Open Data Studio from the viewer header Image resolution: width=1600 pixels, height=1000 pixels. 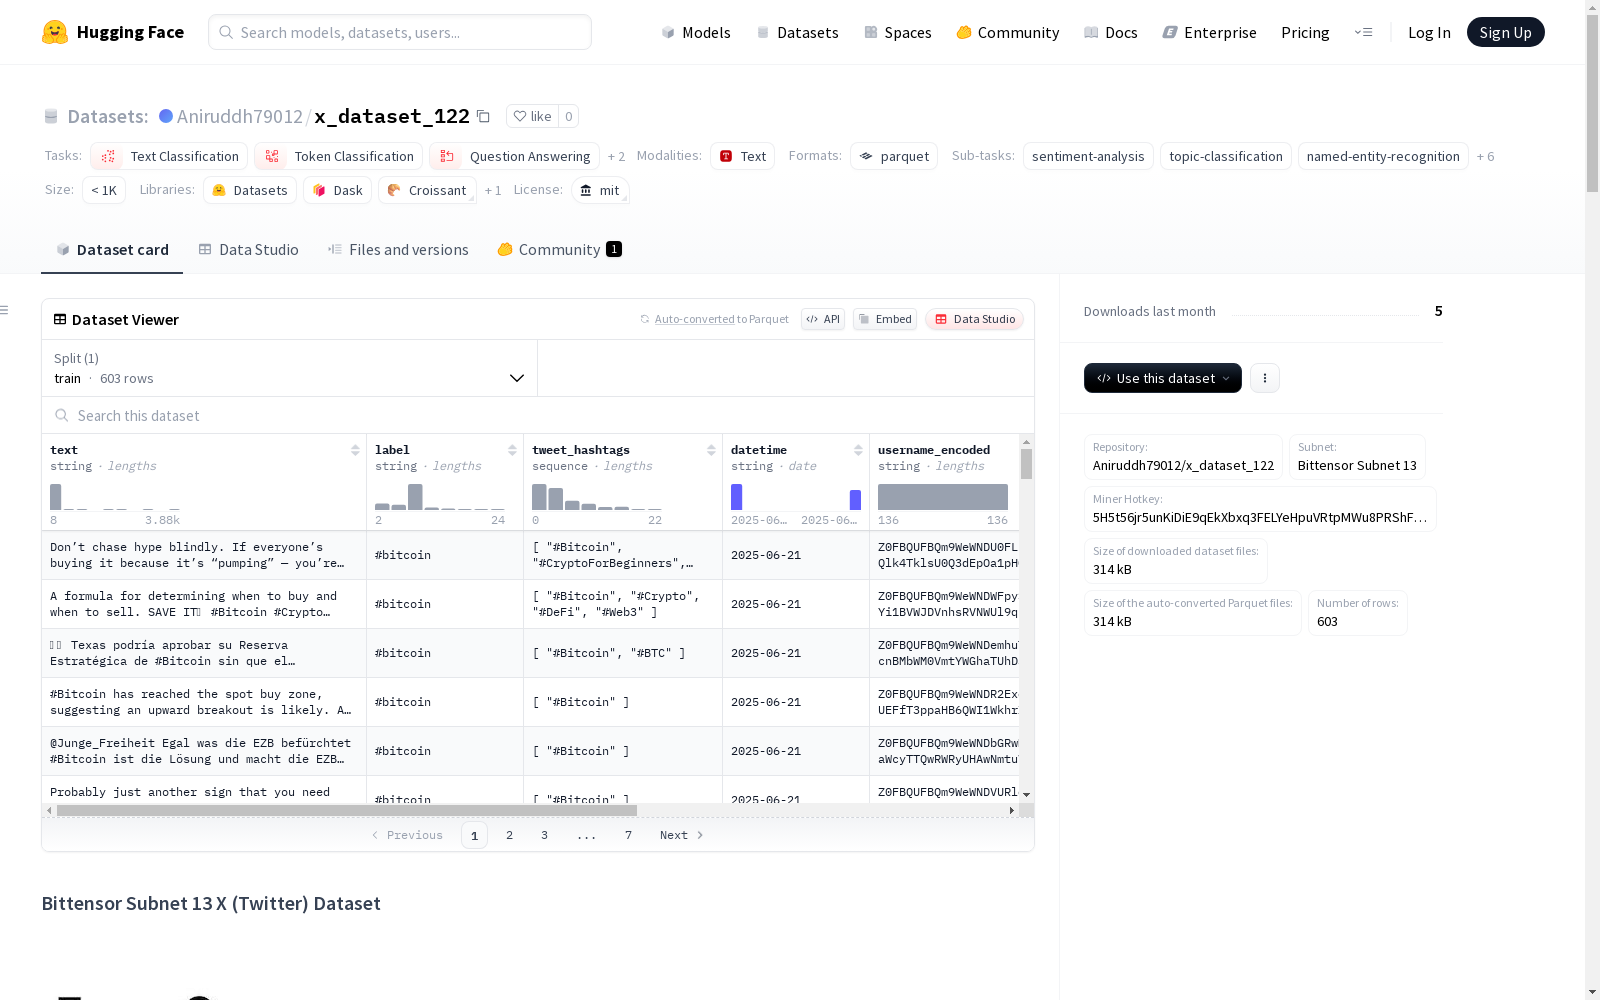(975, 319)
